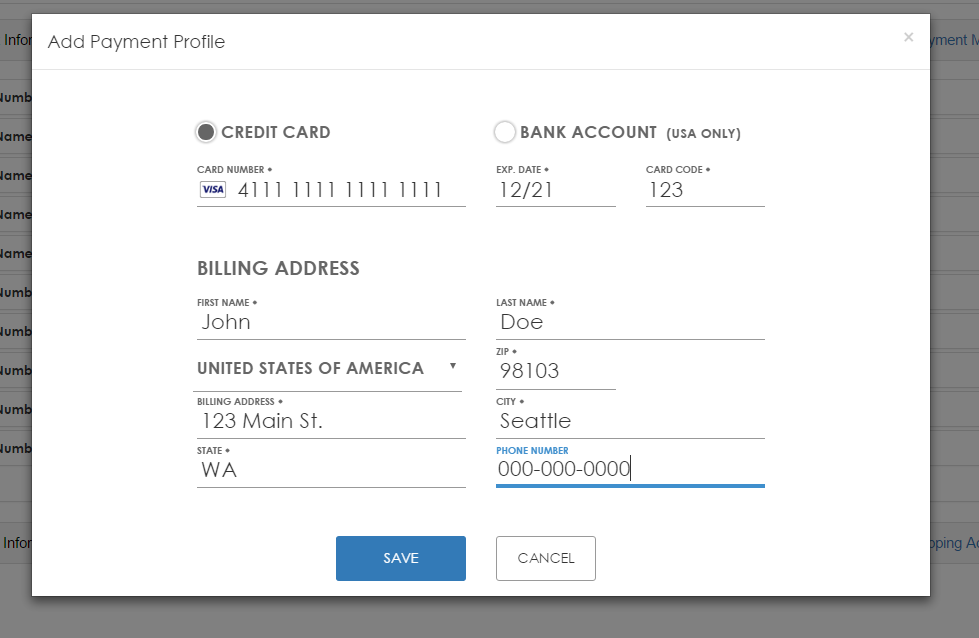The width and height of the screenshot is (979, 638).
Task: Click the Visa card logo icon
Action: click(213, 190)
